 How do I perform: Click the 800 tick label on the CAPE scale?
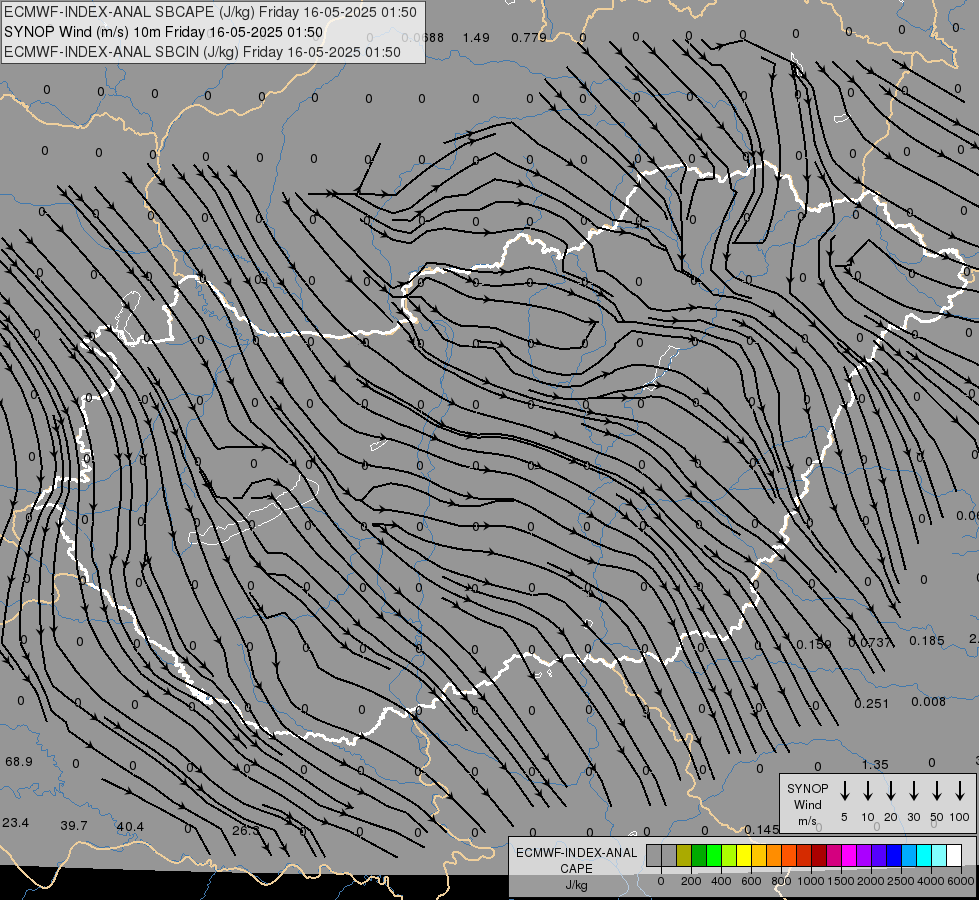(x=781, y=881)
